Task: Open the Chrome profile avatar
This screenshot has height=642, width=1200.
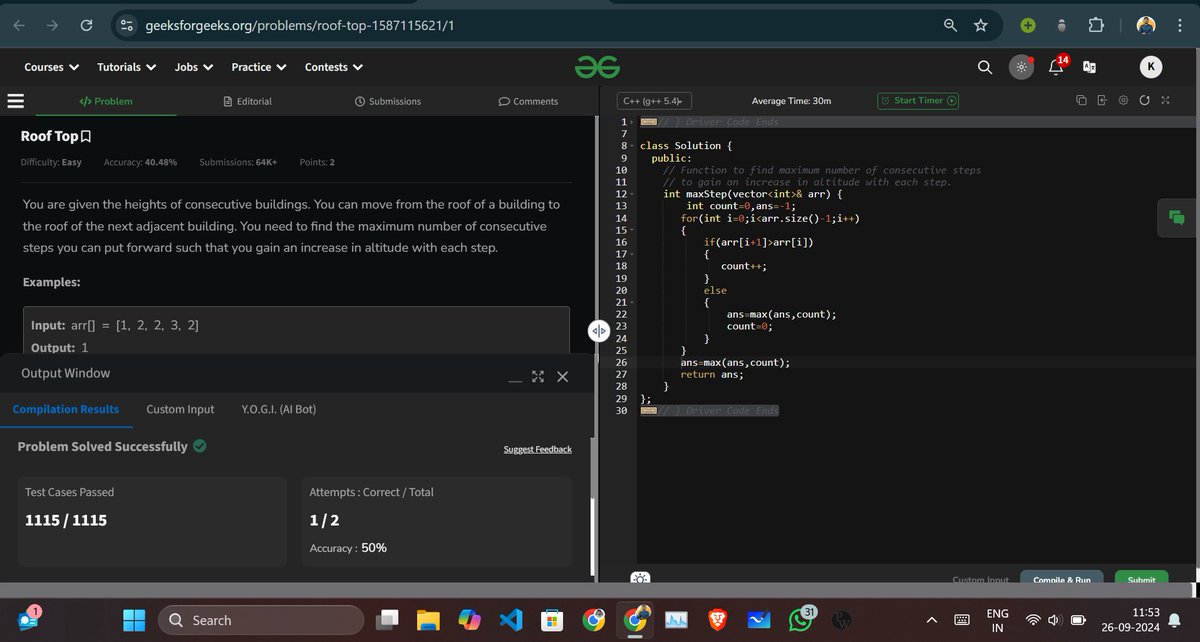Action: [1147, 26]
